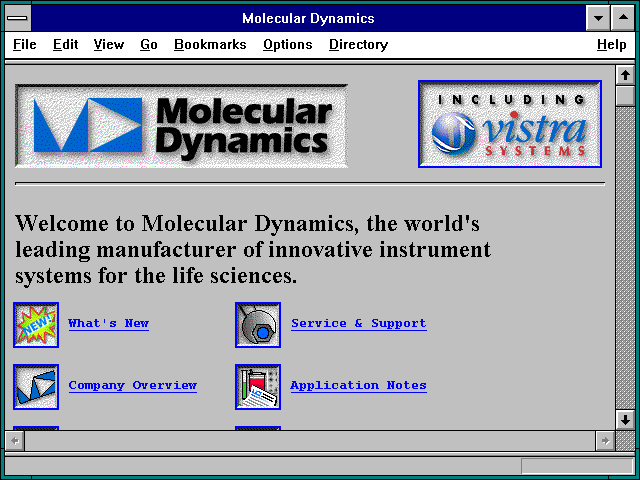
Task: Click the vertical scrollbar thumb
Action: pos(625,96)
